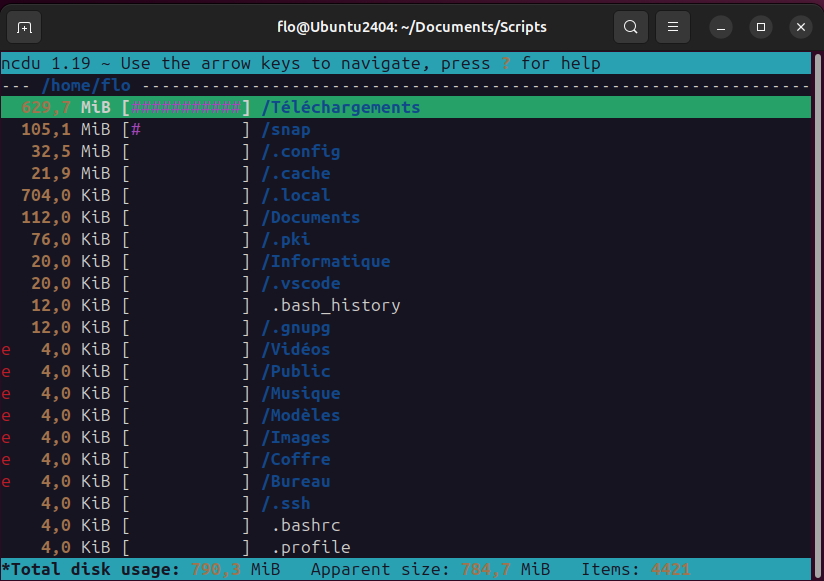Click the .bash_history file entry
Screen dimensions: 824x581
click(333, 305)
